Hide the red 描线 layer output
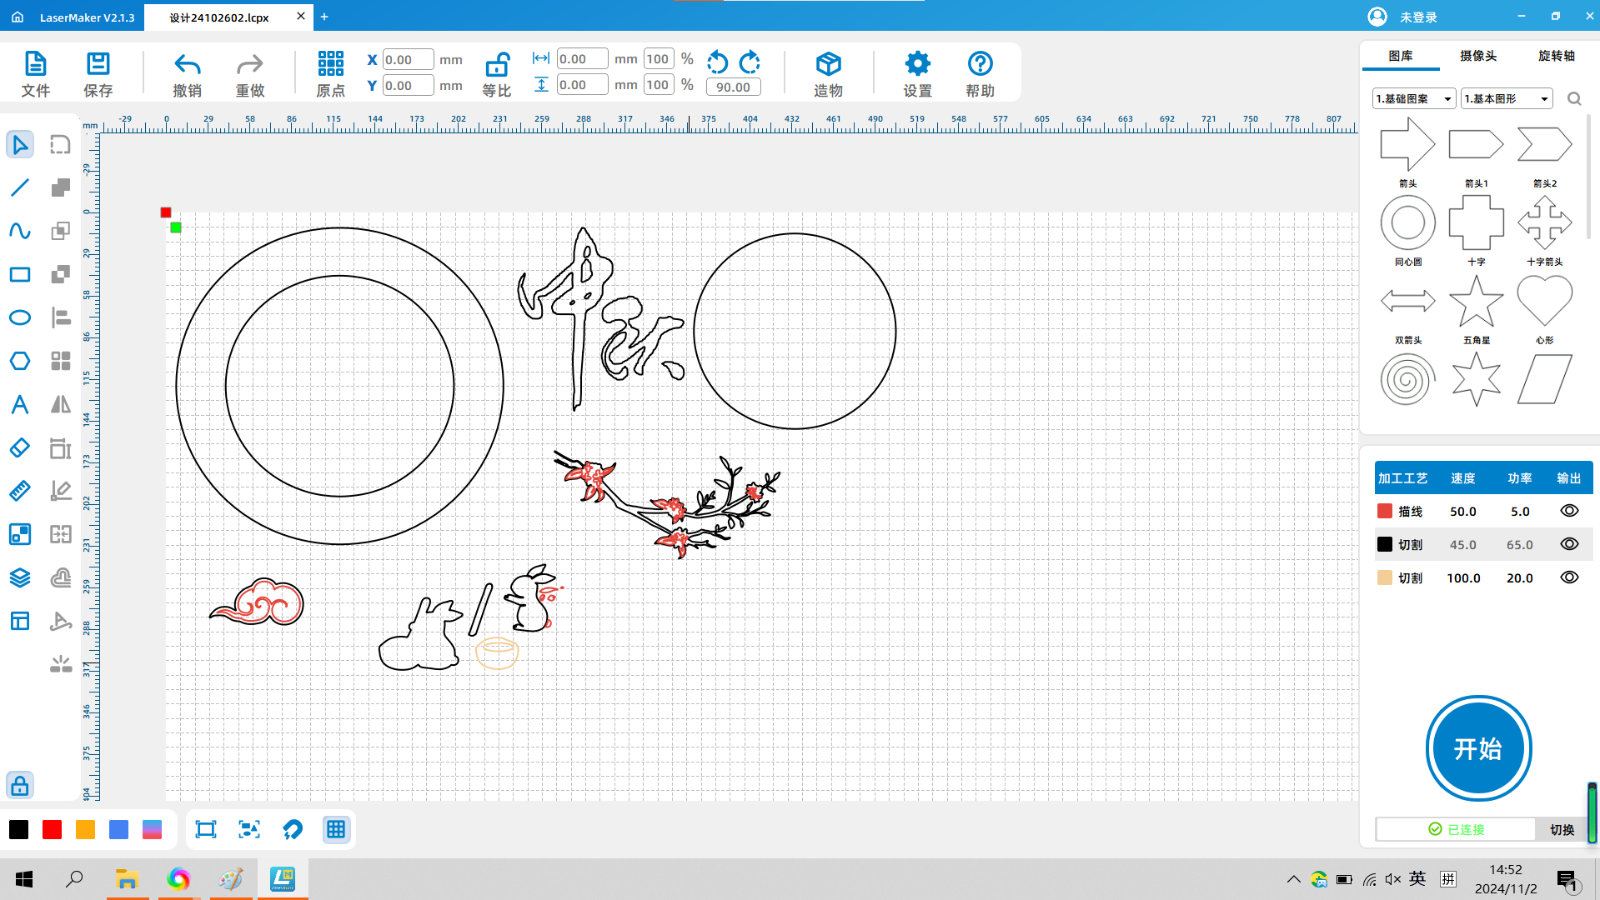 point(1569,511)
